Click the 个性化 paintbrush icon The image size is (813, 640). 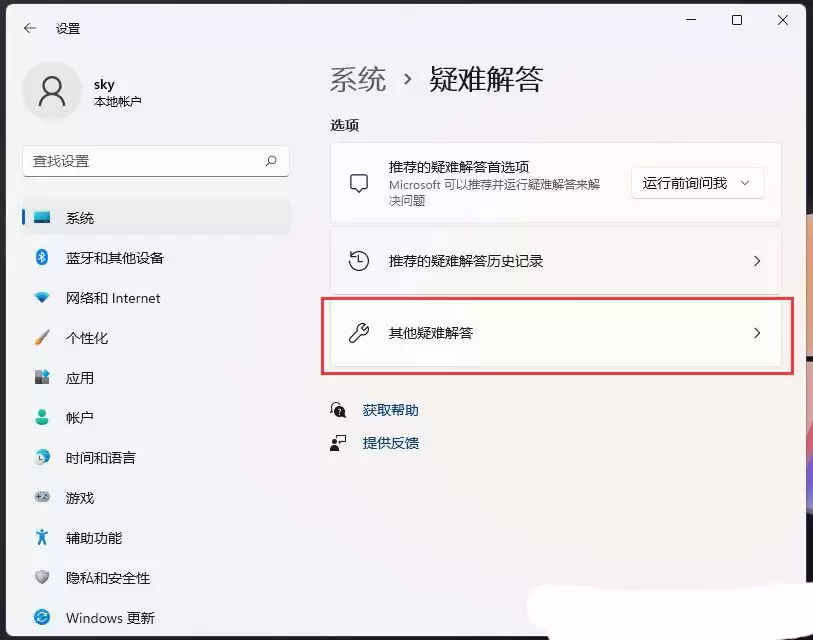(x=42, y=337)
